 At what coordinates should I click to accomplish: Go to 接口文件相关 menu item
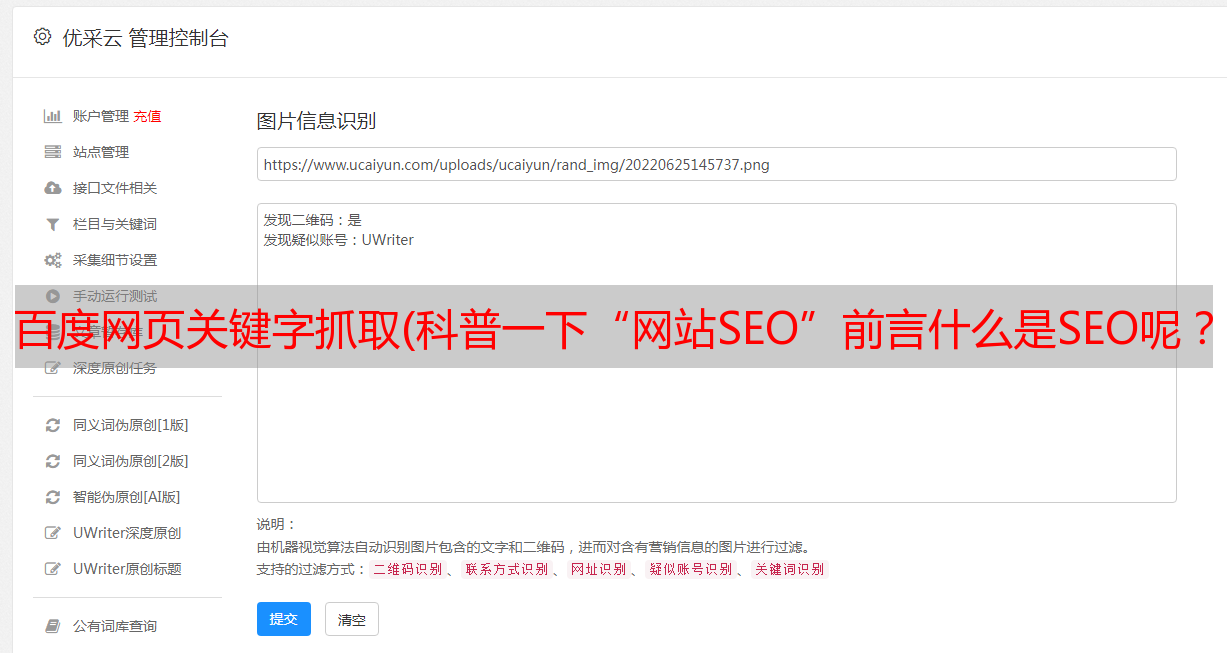(115, 188)
